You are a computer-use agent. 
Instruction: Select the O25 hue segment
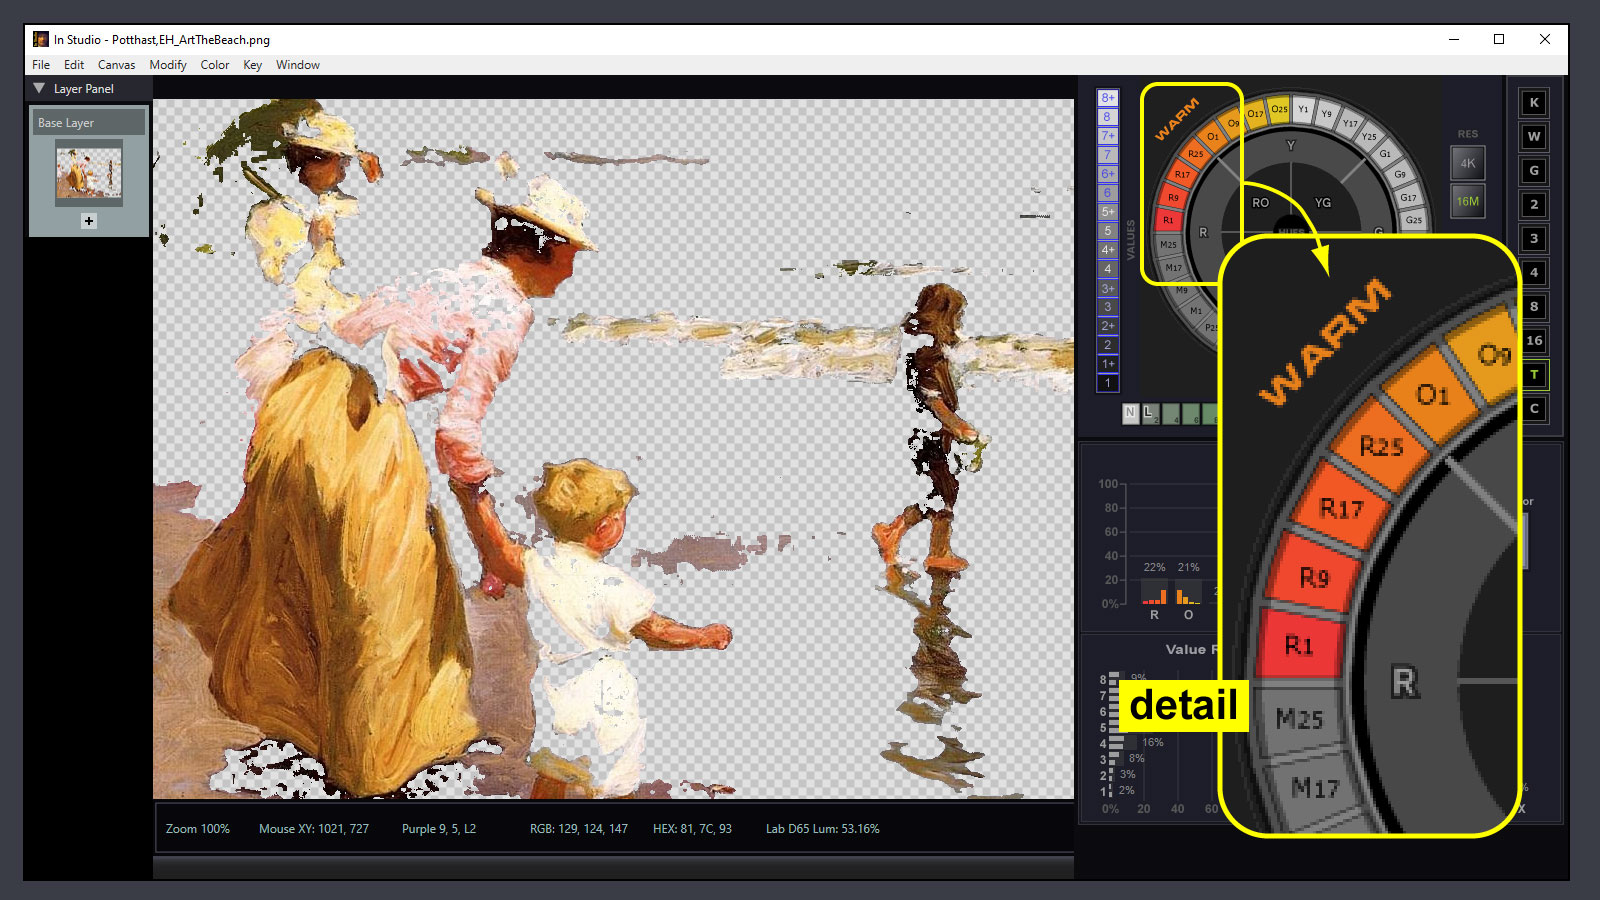pyautogui.click(x=1279, y=109)
